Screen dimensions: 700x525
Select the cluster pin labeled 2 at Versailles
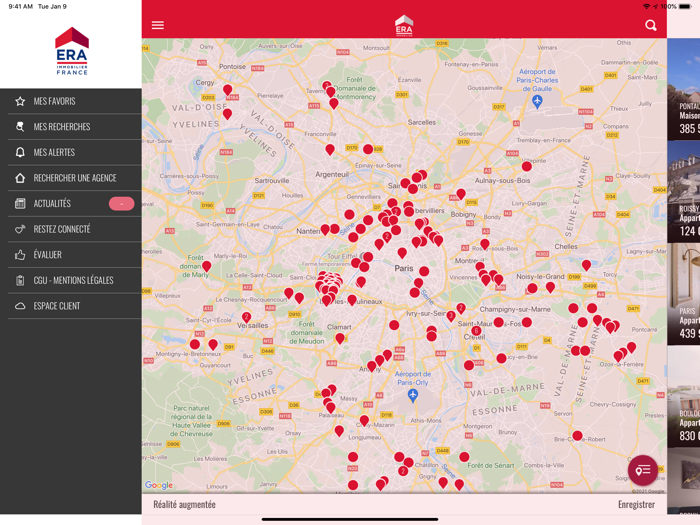coord(246,317)
